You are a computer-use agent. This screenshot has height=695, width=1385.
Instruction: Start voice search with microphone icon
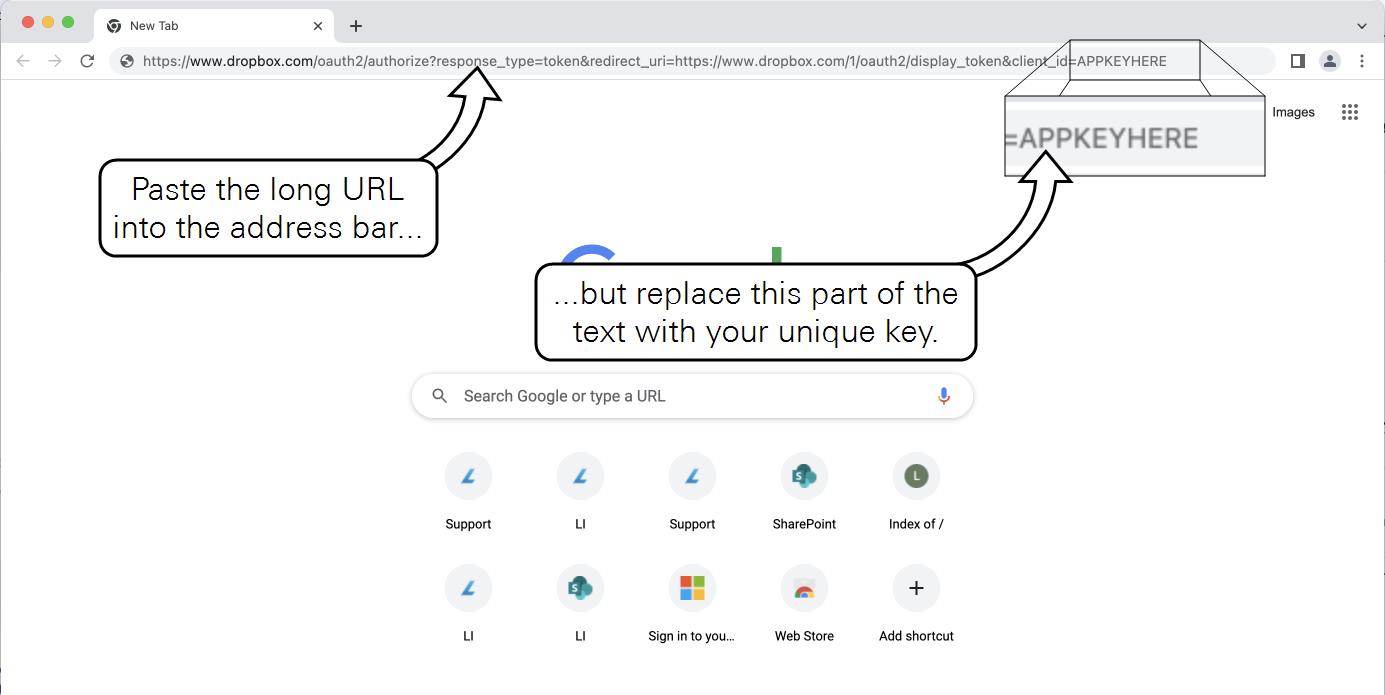click(943, 396)
